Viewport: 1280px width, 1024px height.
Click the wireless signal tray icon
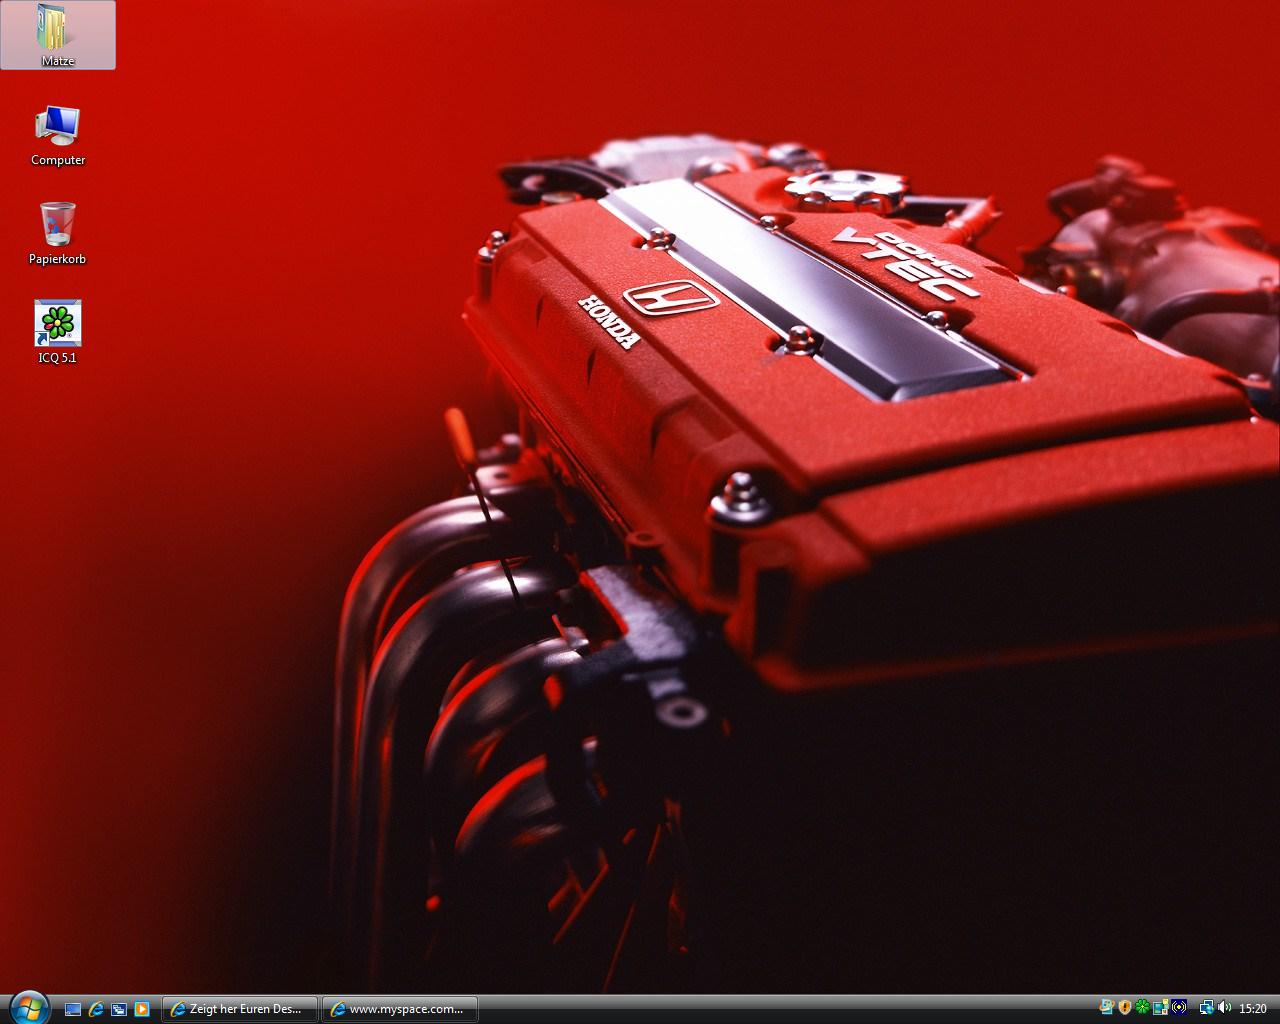click(x=1179, y=1007)
